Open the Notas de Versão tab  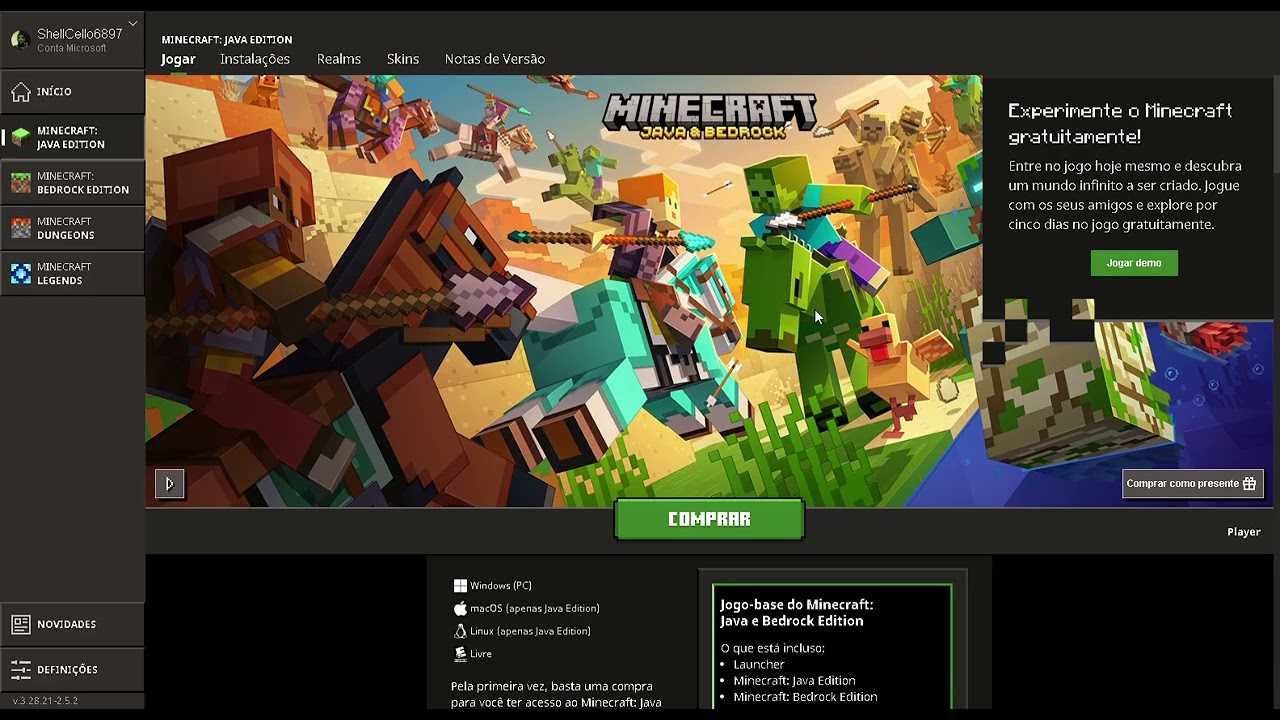point(495,59)
